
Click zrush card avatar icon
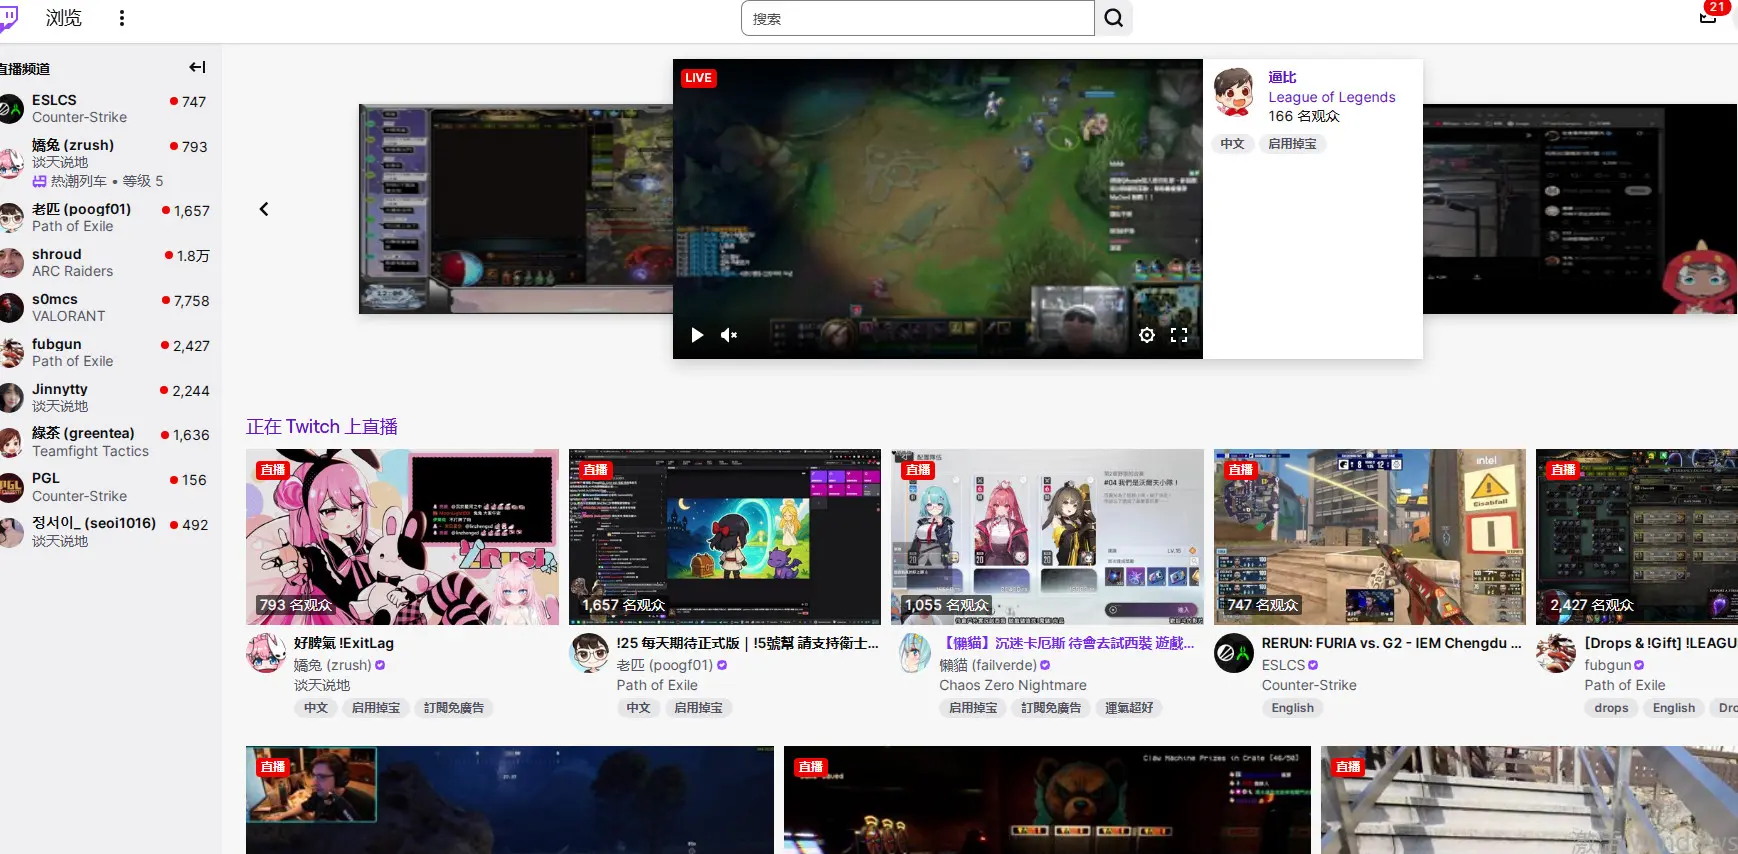coord(266,653)
